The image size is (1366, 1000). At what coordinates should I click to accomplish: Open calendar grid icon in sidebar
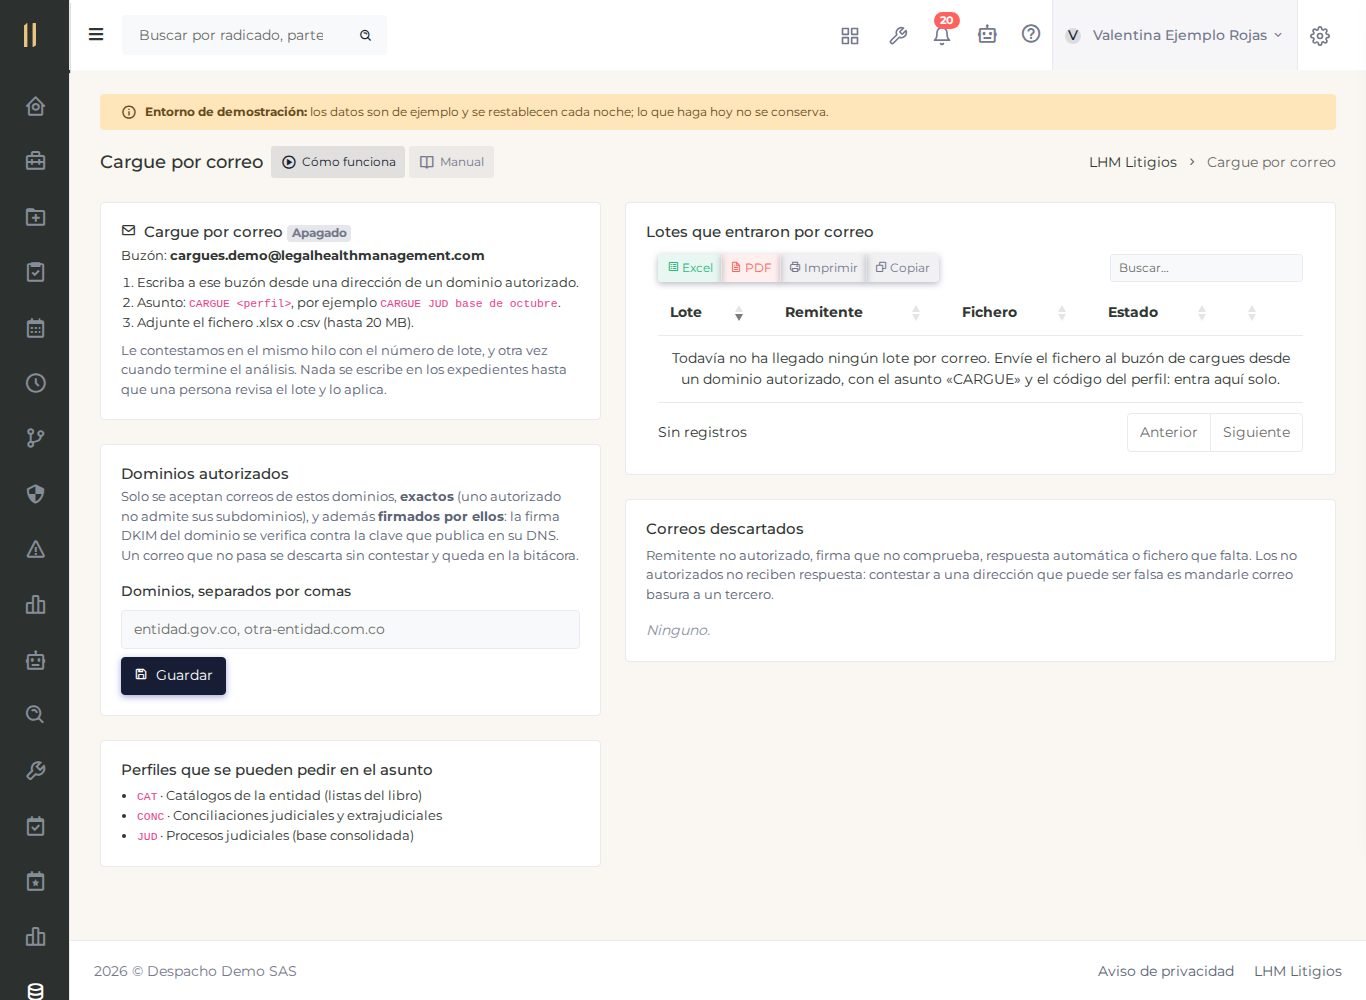click(x=35, y=328)
